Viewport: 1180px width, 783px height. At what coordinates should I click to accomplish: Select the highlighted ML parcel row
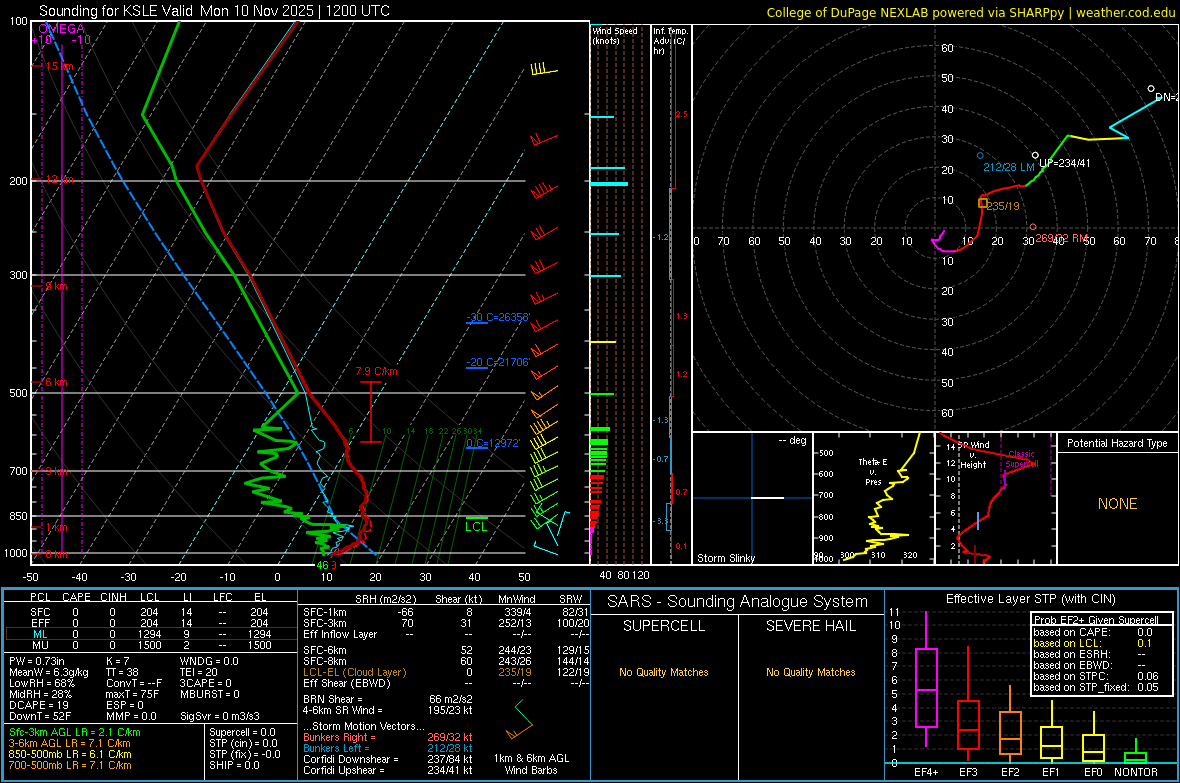coord(151,634)
